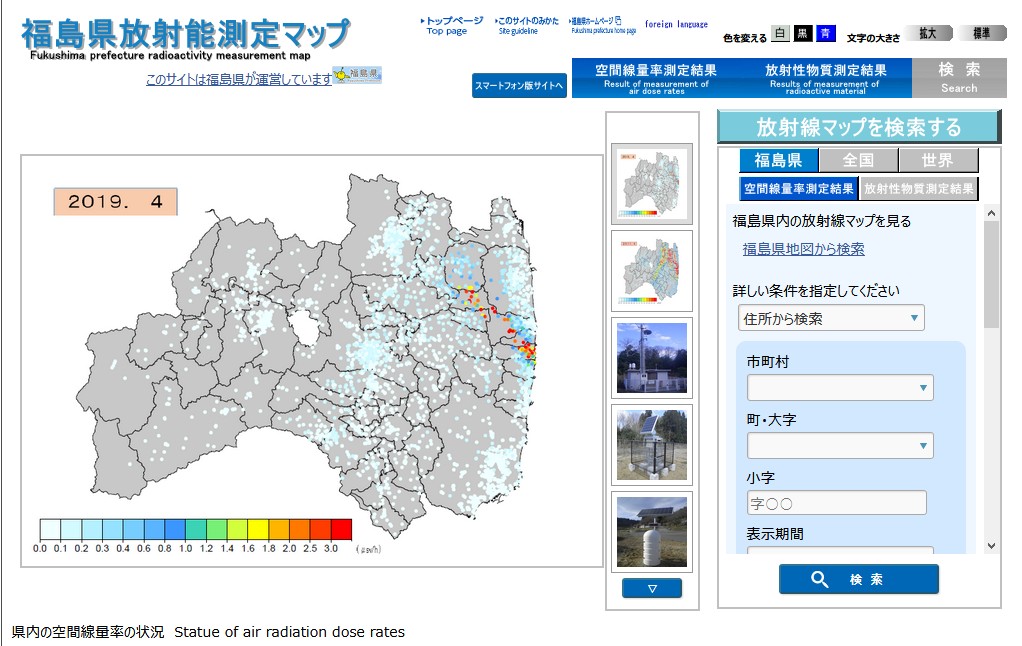Select the fenced solar monitor photo thumbnail
The image size is (1022, 646).
[651, 445]
